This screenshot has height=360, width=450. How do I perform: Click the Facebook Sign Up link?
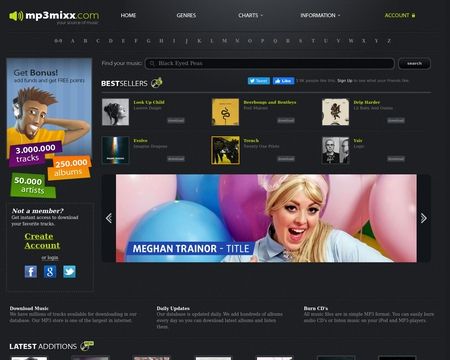[345, 81]
